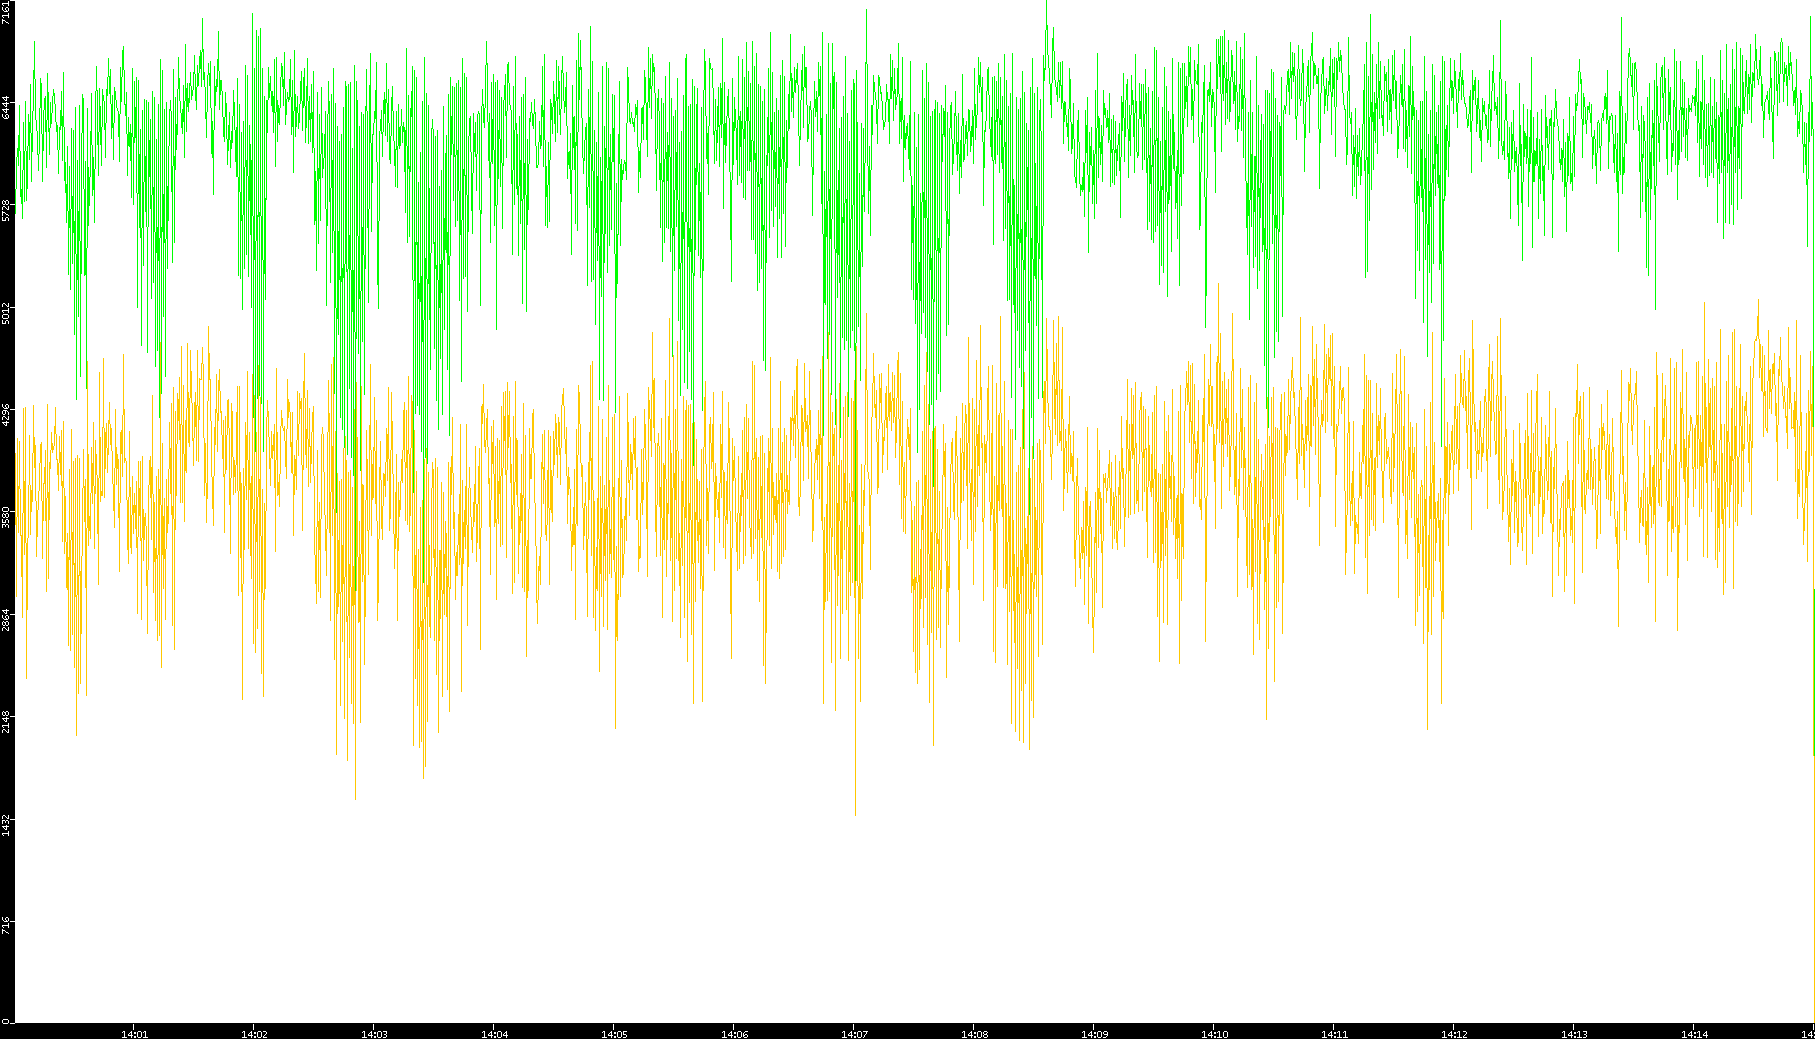Select the 3580 vertical axis value
The width and height of the screenshot is (1815, 1039).
pyautogui.click(x=7, y=517)
